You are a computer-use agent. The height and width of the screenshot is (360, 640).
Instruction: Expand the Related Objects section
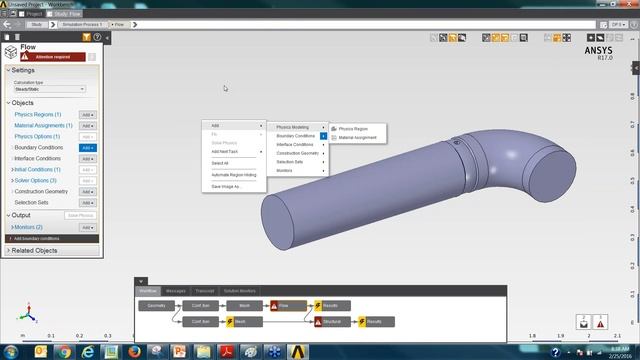(8, 251)
